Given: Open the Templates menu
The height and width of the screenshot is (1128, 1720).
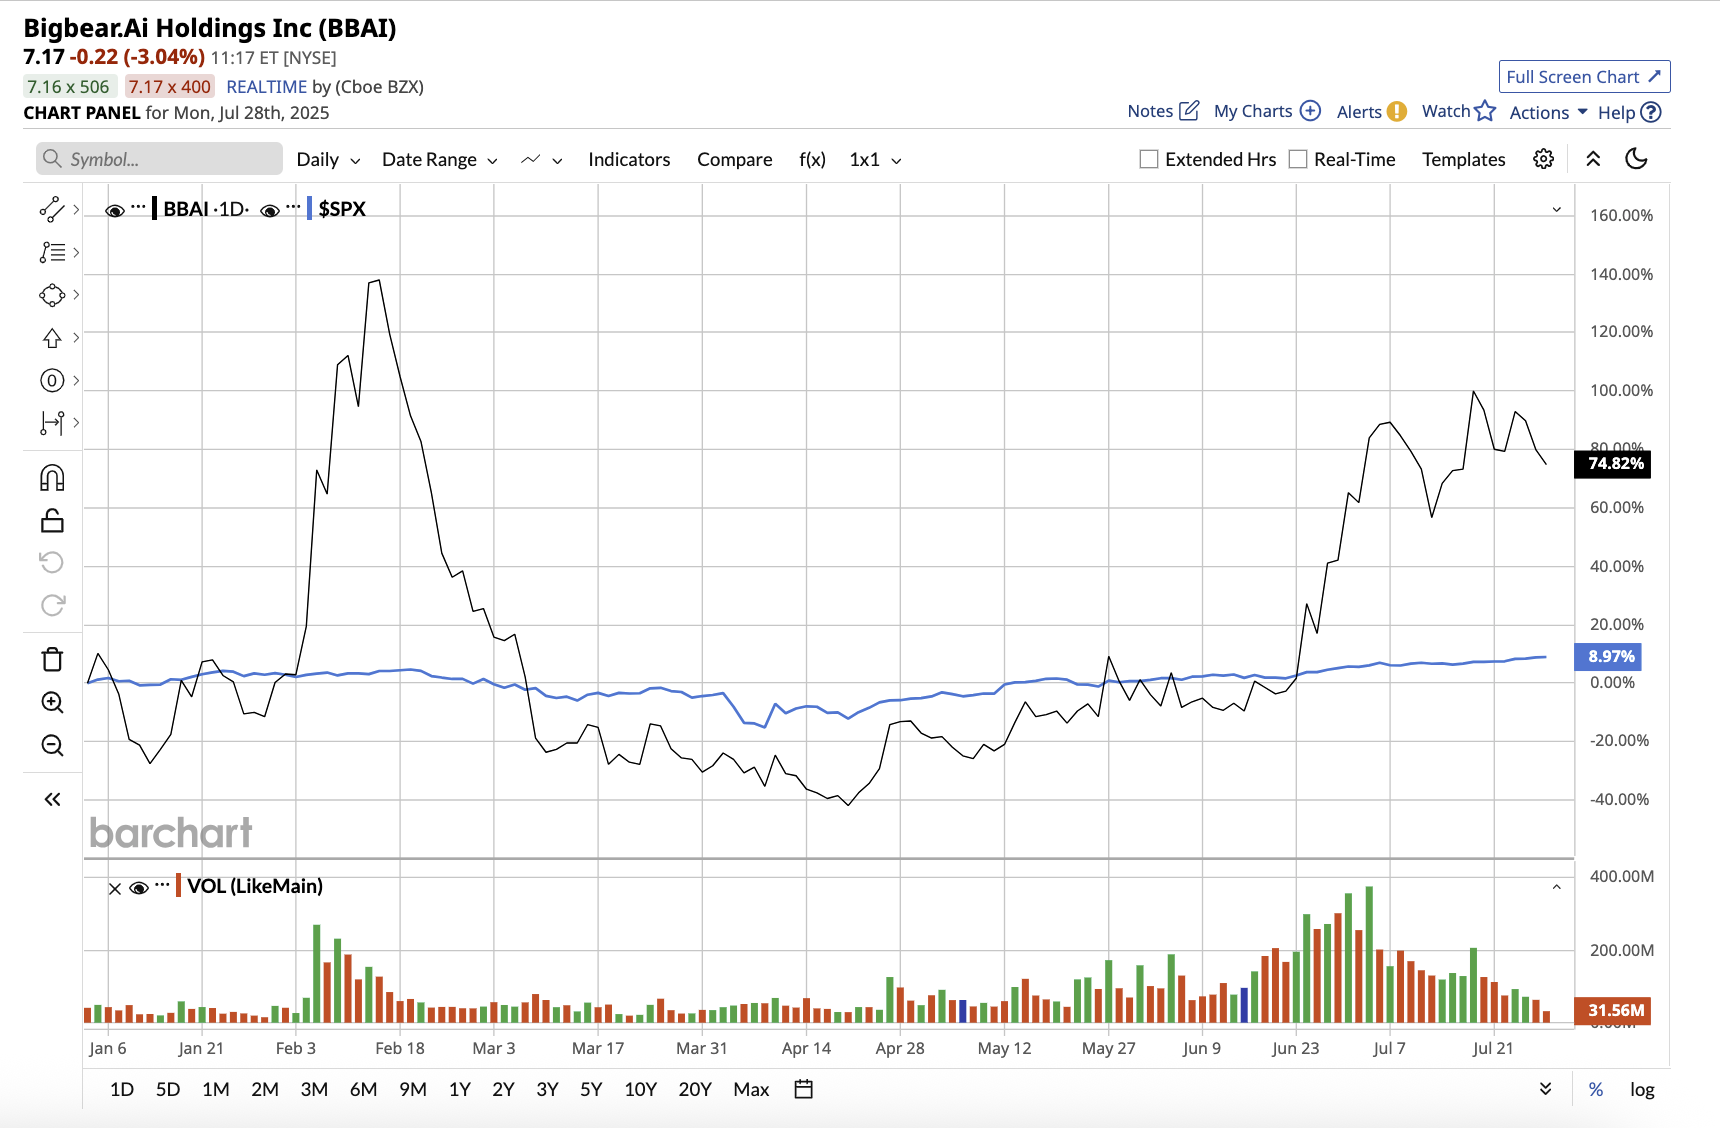Looking at the screenshot, I should click(1464, 159).
